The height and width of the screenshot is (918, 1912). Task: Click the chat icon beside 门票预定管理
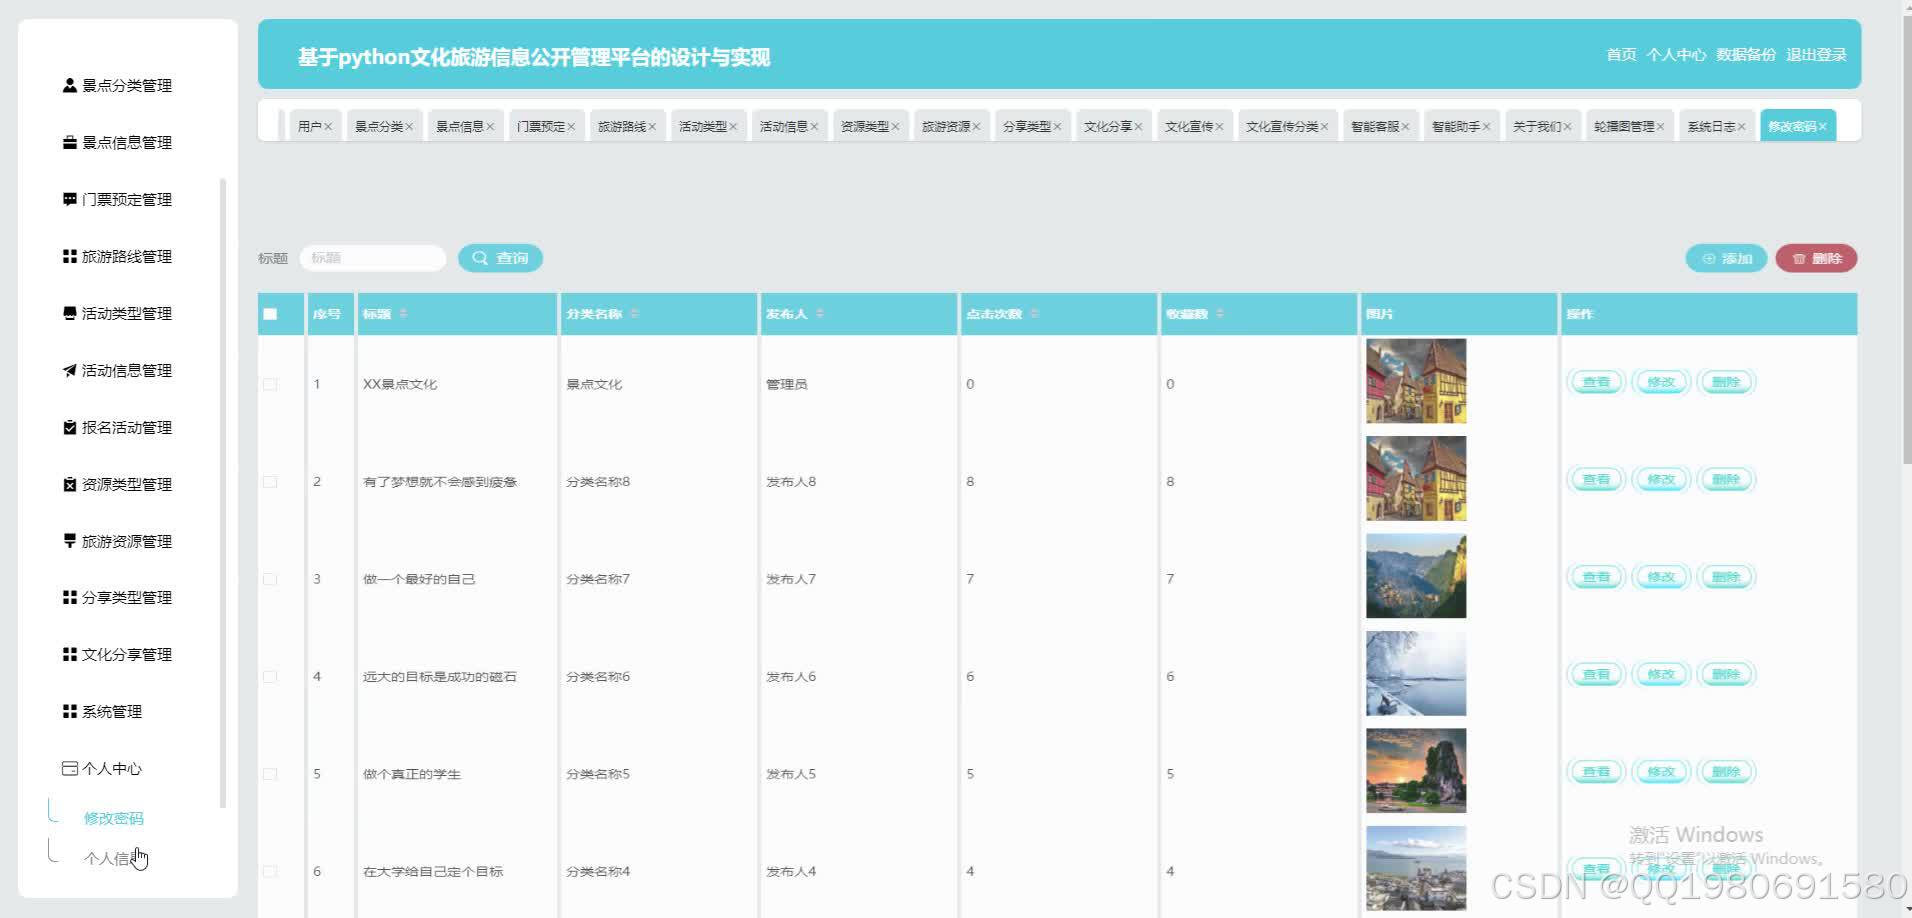click(x=70, y=200)
